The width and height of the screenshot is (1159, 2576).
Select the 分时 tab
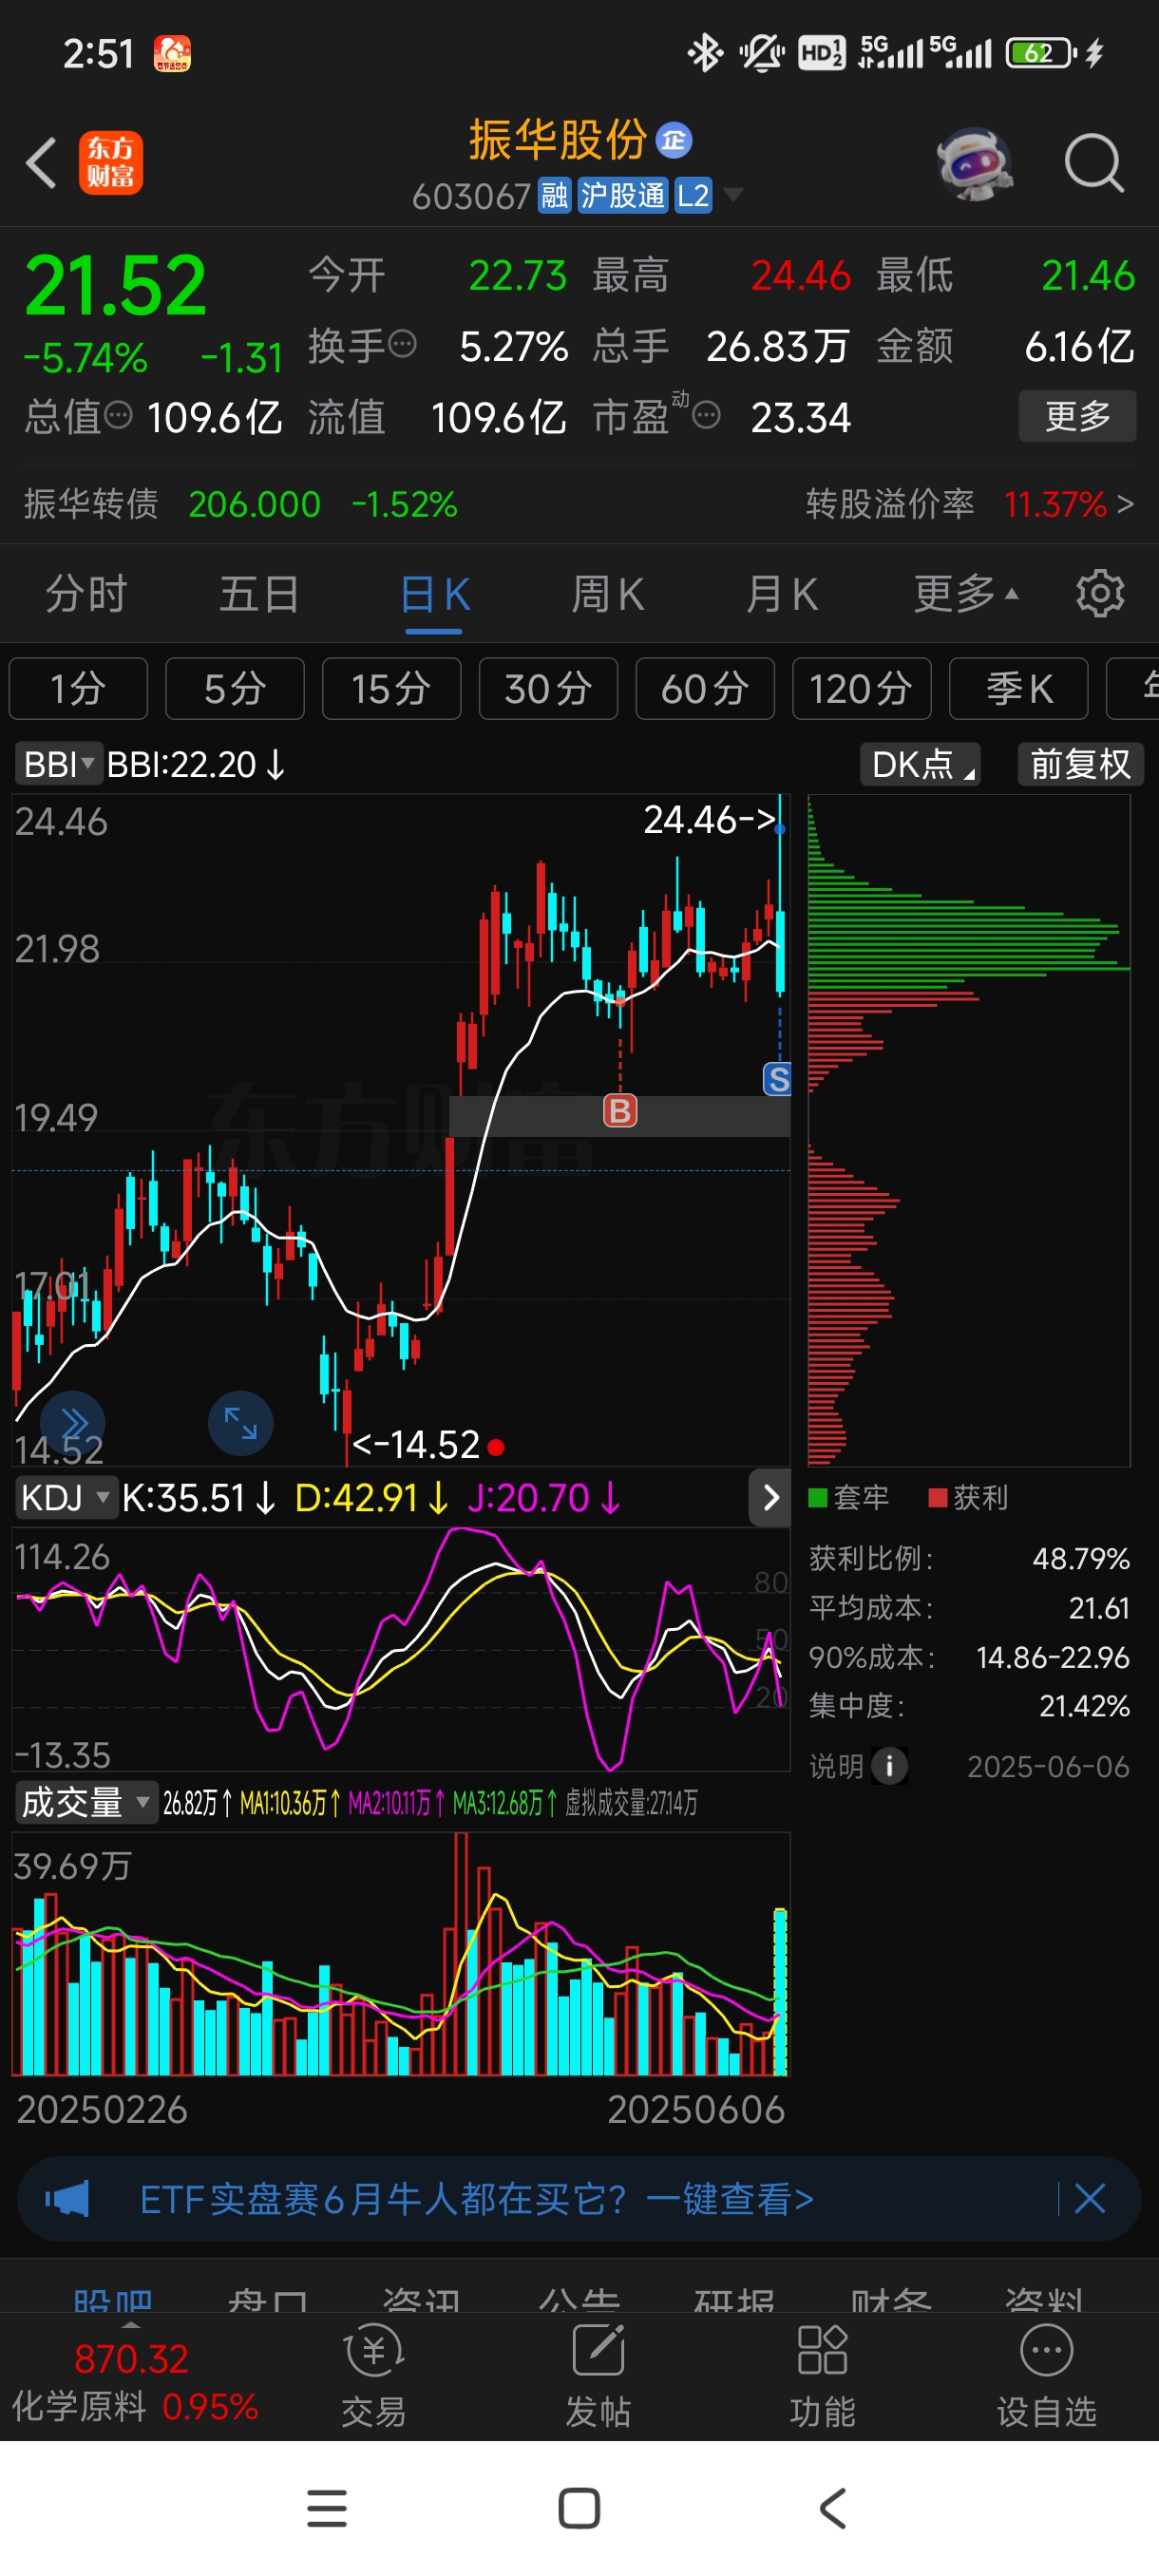click(86, 594)
